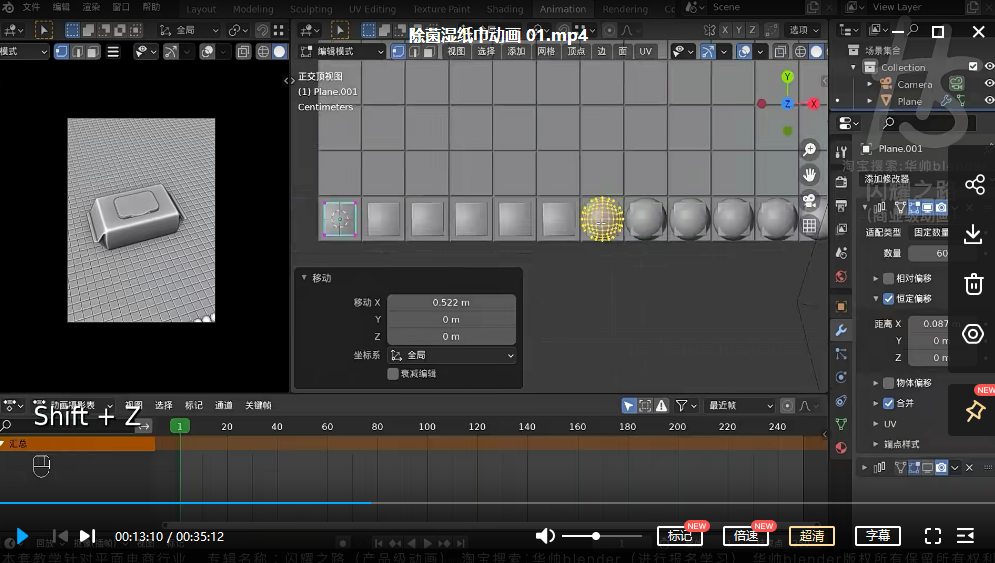Click the share icon on video sidebar
Screen dimensions: 995x563
coord(973,185)
